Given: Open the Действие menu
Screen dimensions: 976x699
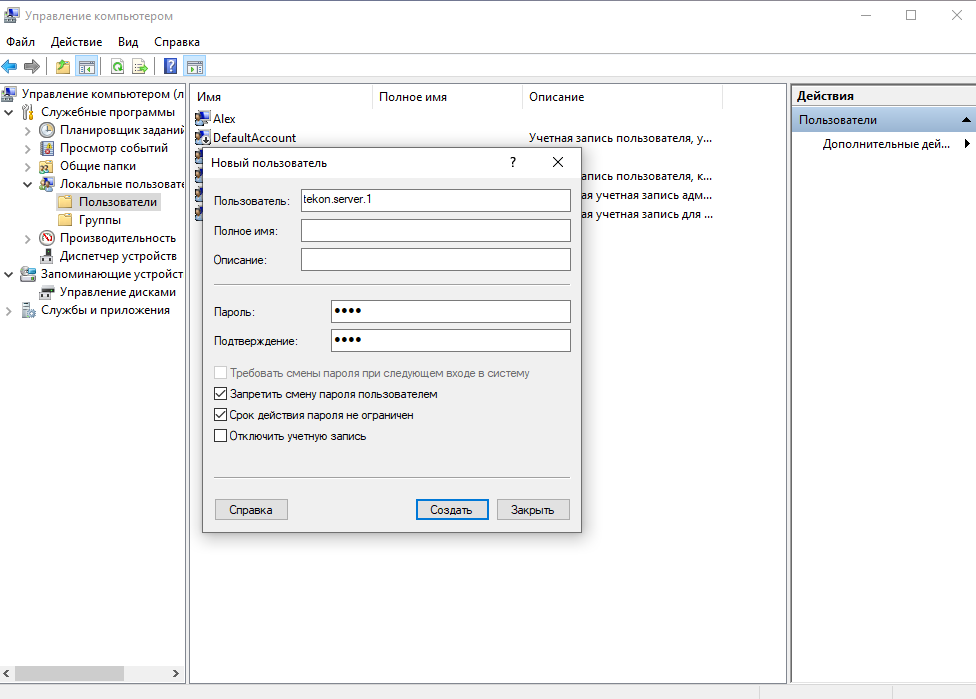Looking at the screenshot, I should (76, 42).
